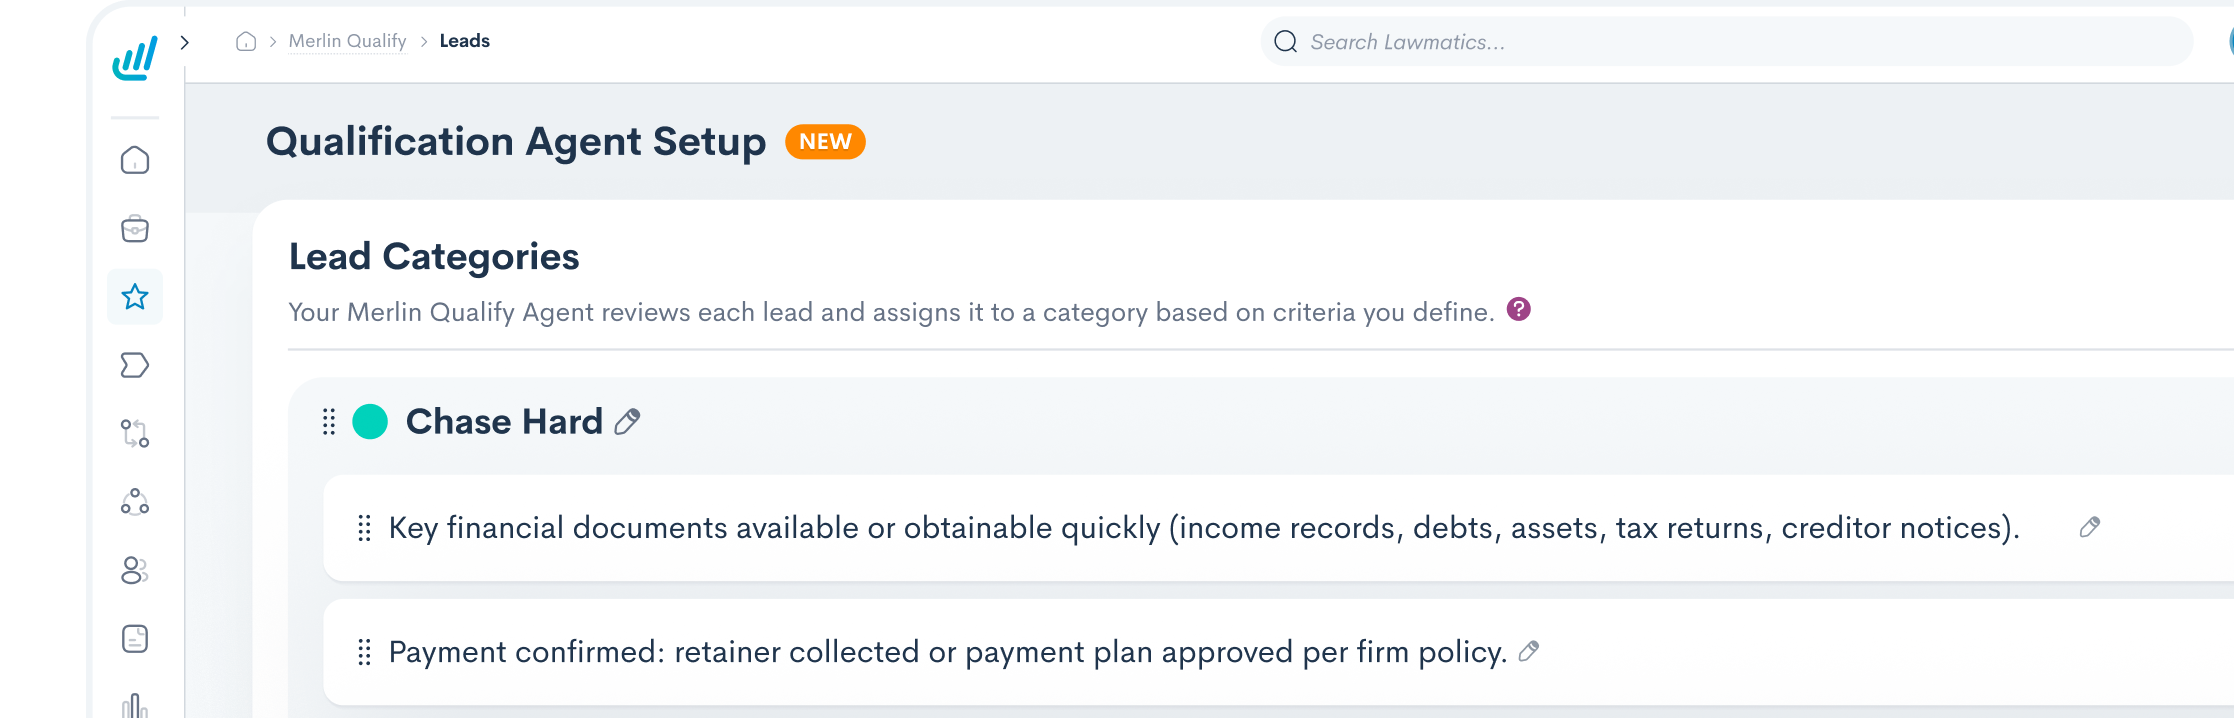
Task: Focus the Search Lawmatics field
Action: 1727,42
